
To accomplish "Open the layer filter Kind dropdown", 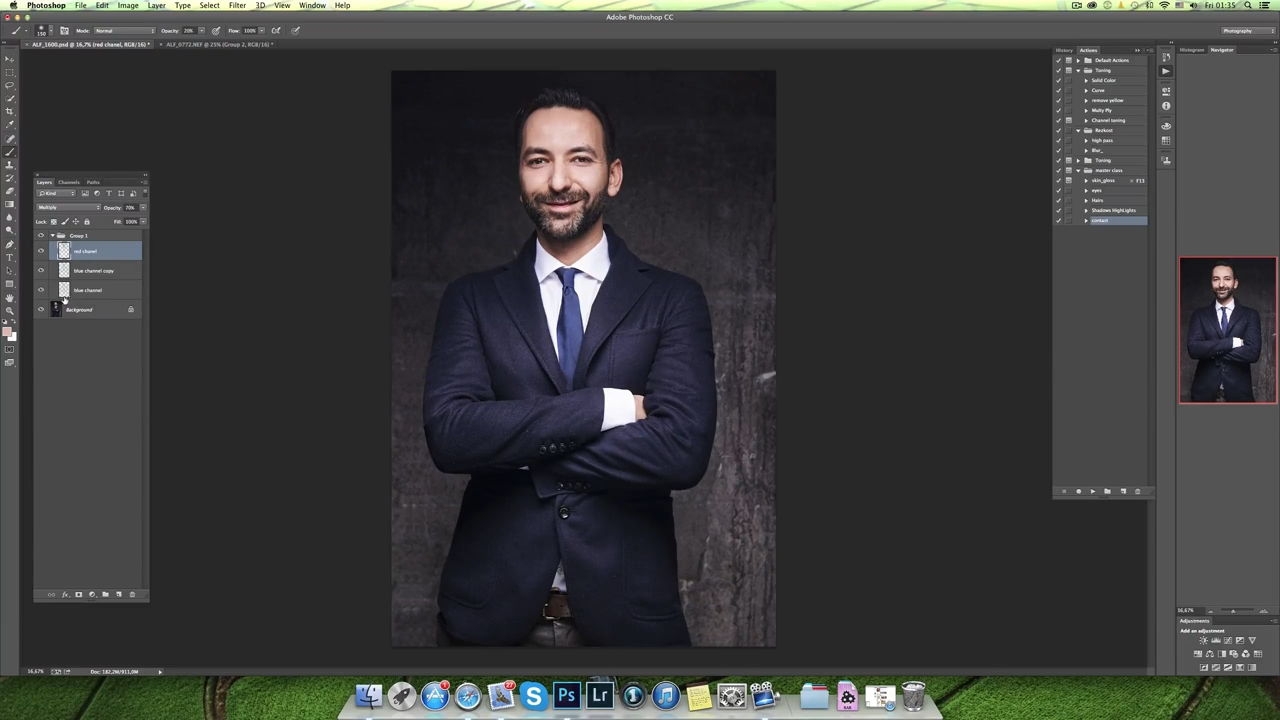I will [x=58, y=193].
